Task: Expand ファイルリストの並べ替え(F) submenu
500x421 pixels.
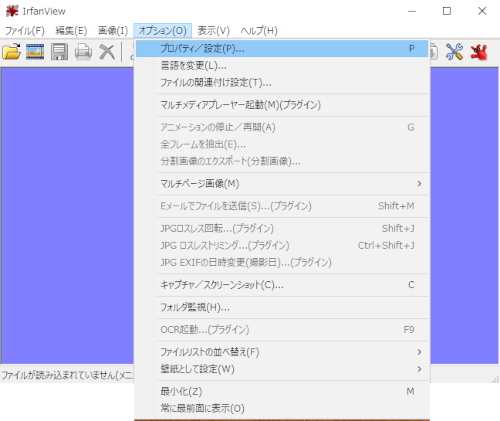Action: (x=282, y=352)
